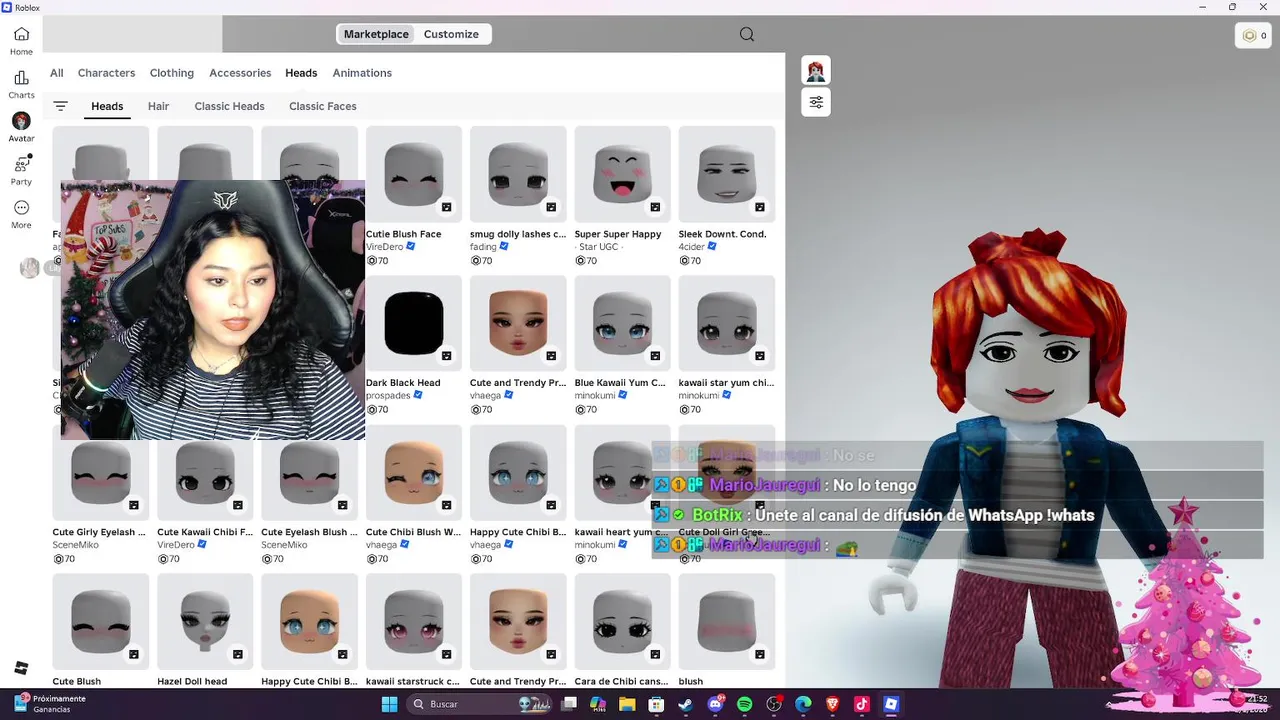
Task: Select the kawaii star yum chibi head
Action: [x=727, y=323]
